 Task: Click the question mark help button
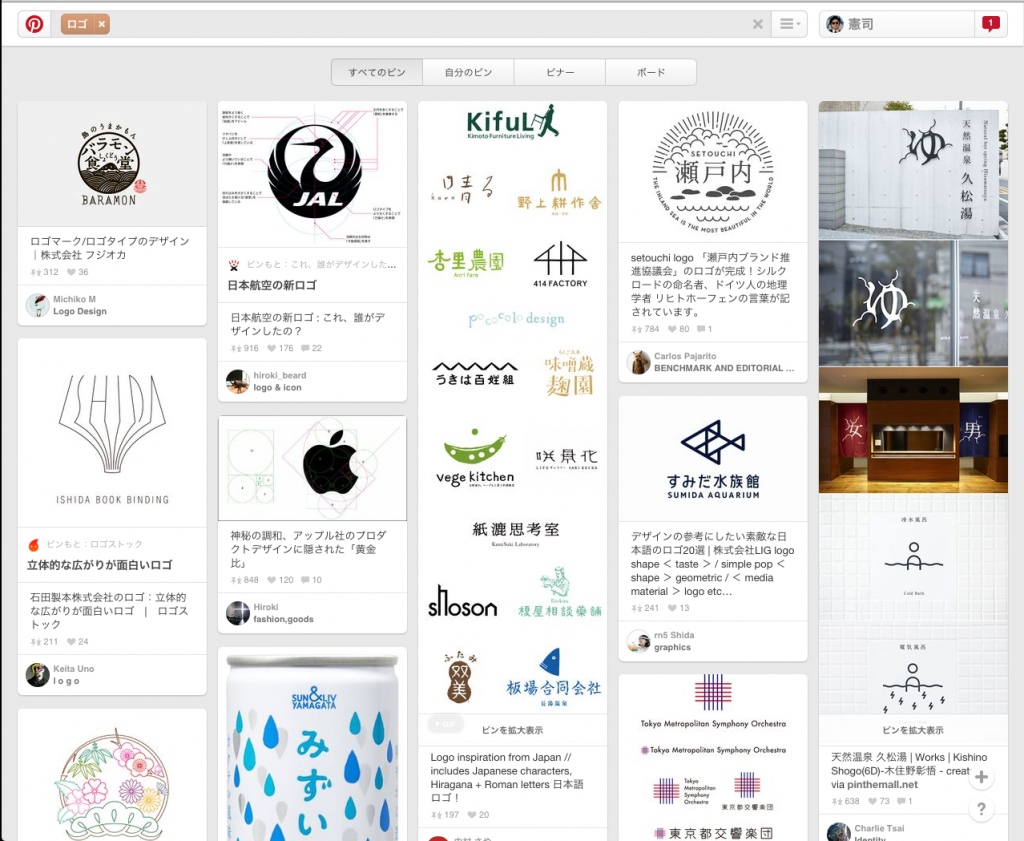981,810
